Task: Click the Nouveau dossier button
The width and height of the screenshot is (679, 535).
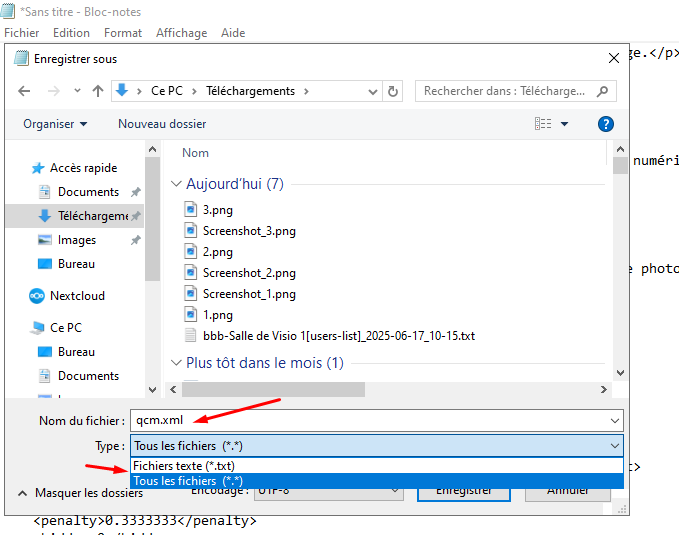Action: point(162,124)
